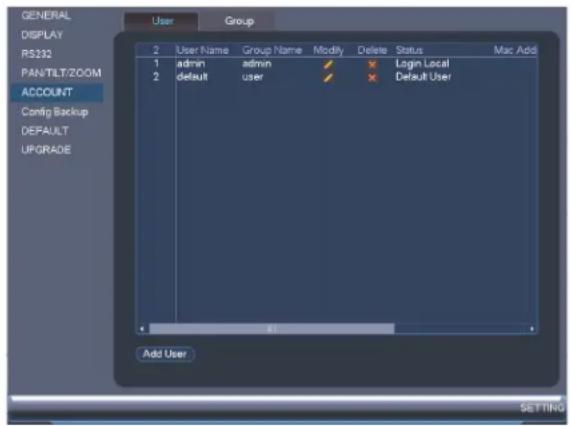570x426 pixels.
Task: Select the ACCOUNT menu item
Action: (x=57, y=92)
